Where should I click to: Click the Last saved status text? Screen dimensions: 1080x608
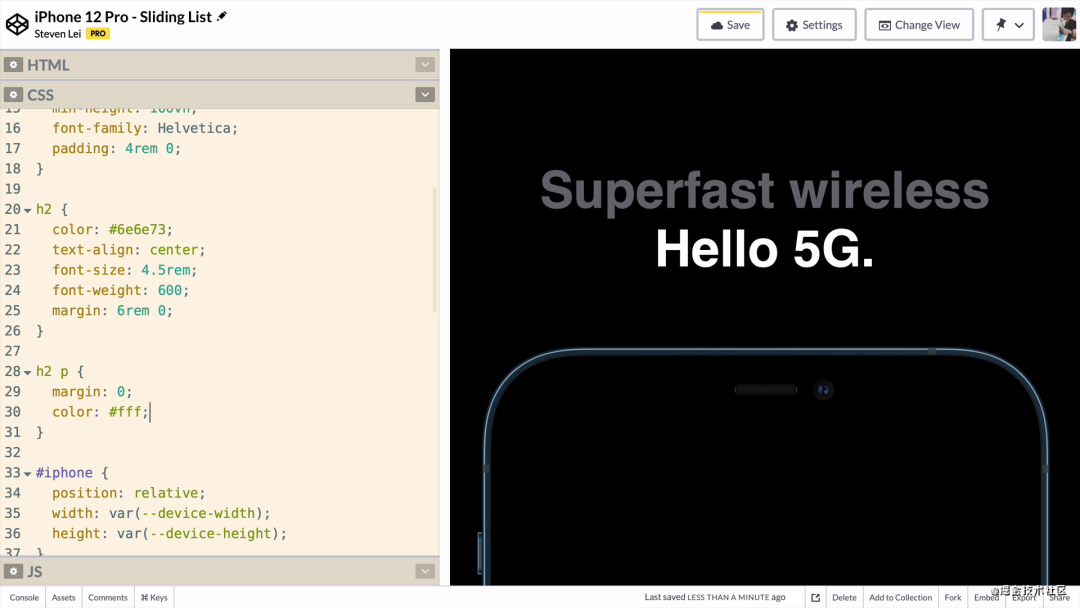point(715,597)
